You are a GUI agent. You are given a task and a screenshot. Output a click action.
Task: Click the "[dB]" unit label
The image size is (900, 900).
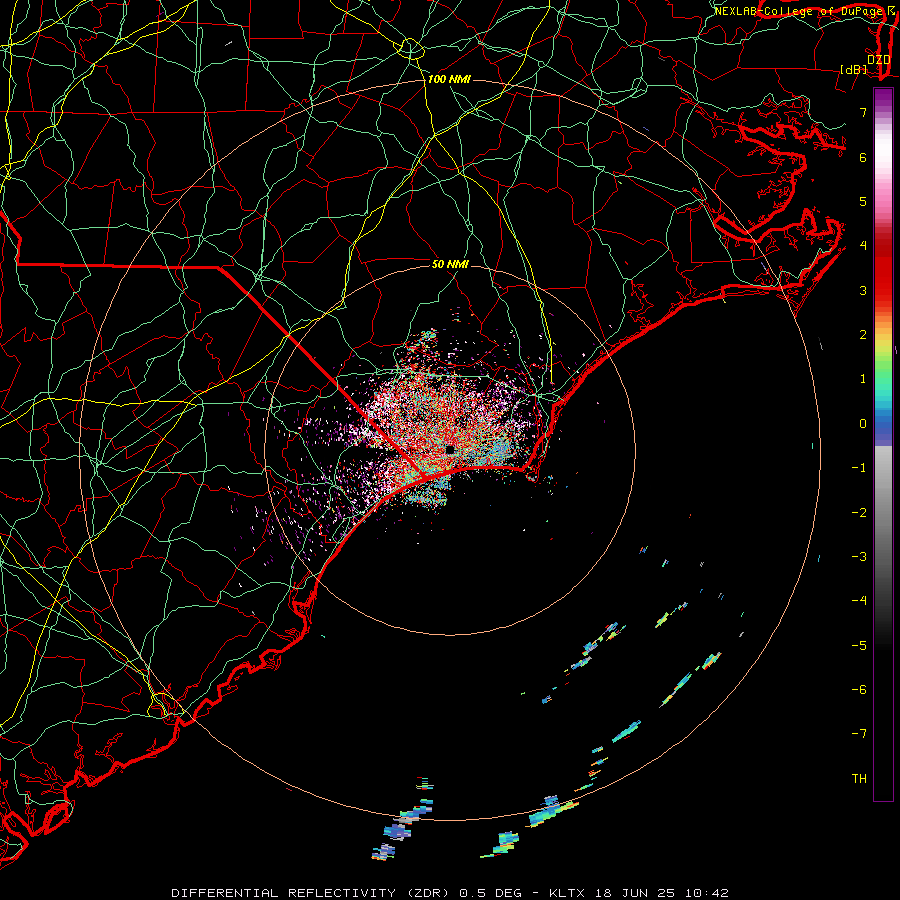click(x=854, y=69)
